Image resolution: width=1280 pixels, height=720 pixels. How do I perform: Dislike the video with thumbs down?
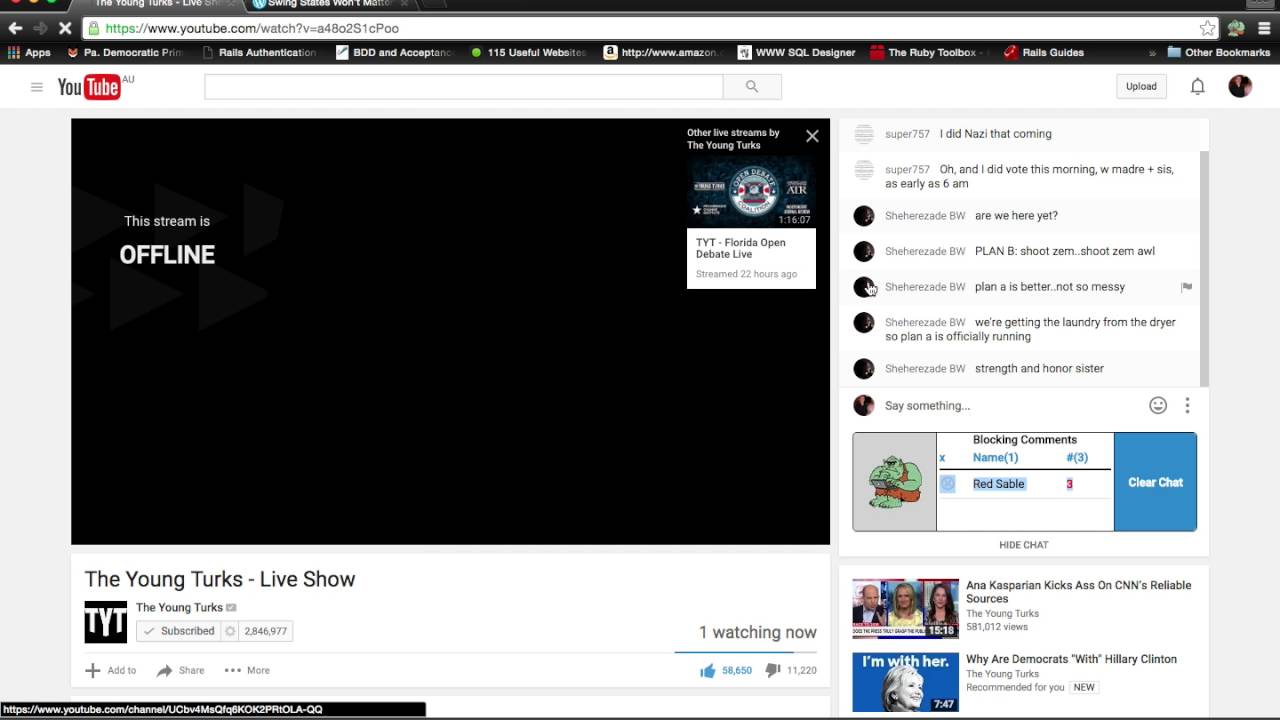(x=772, y=670)
